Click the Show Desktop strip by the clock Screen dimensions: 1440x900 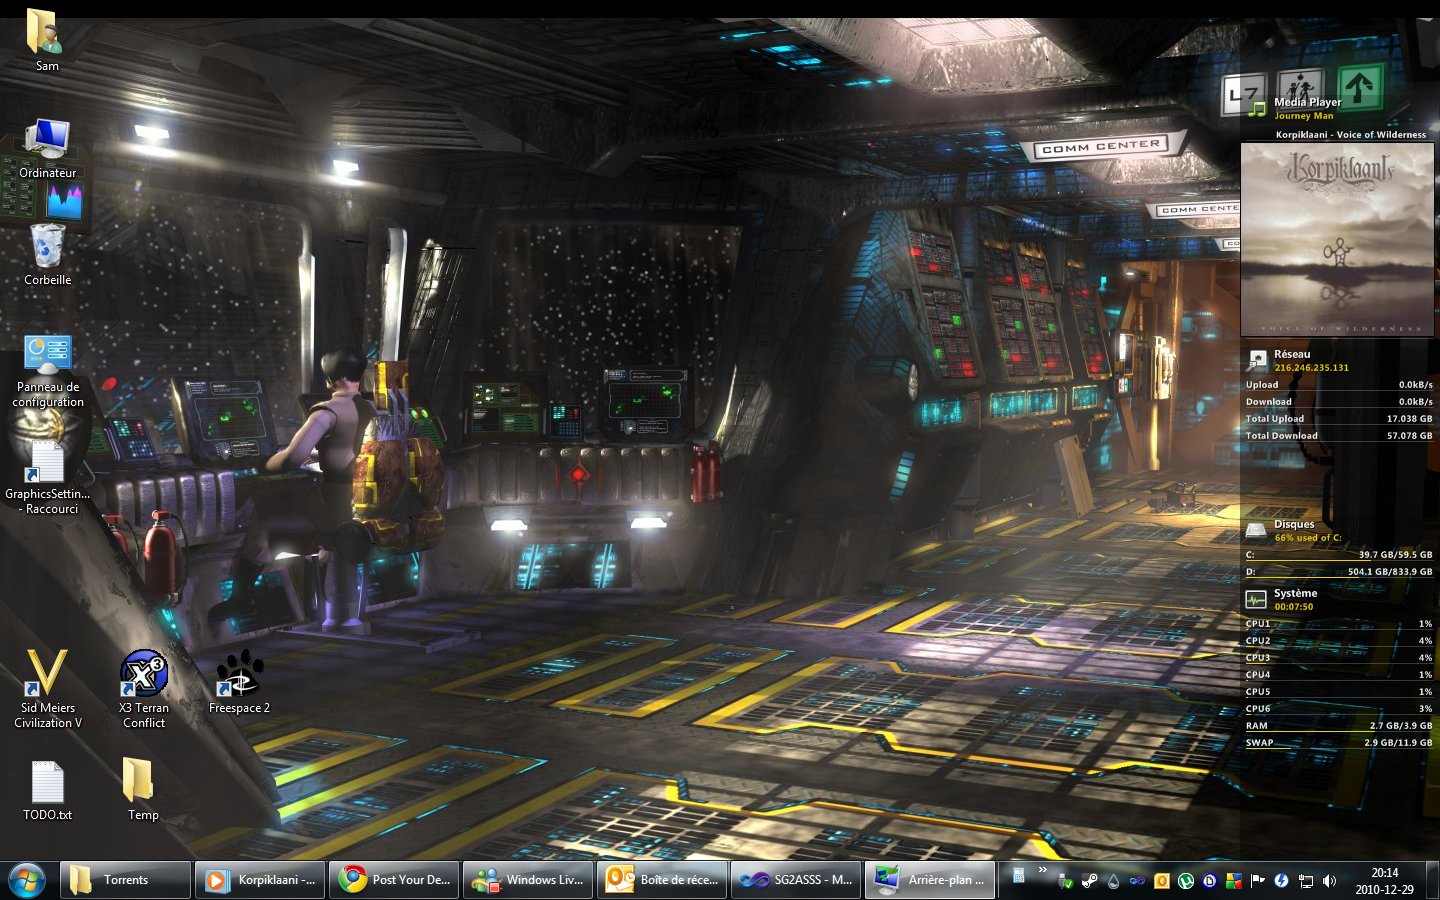(1432, 880)
